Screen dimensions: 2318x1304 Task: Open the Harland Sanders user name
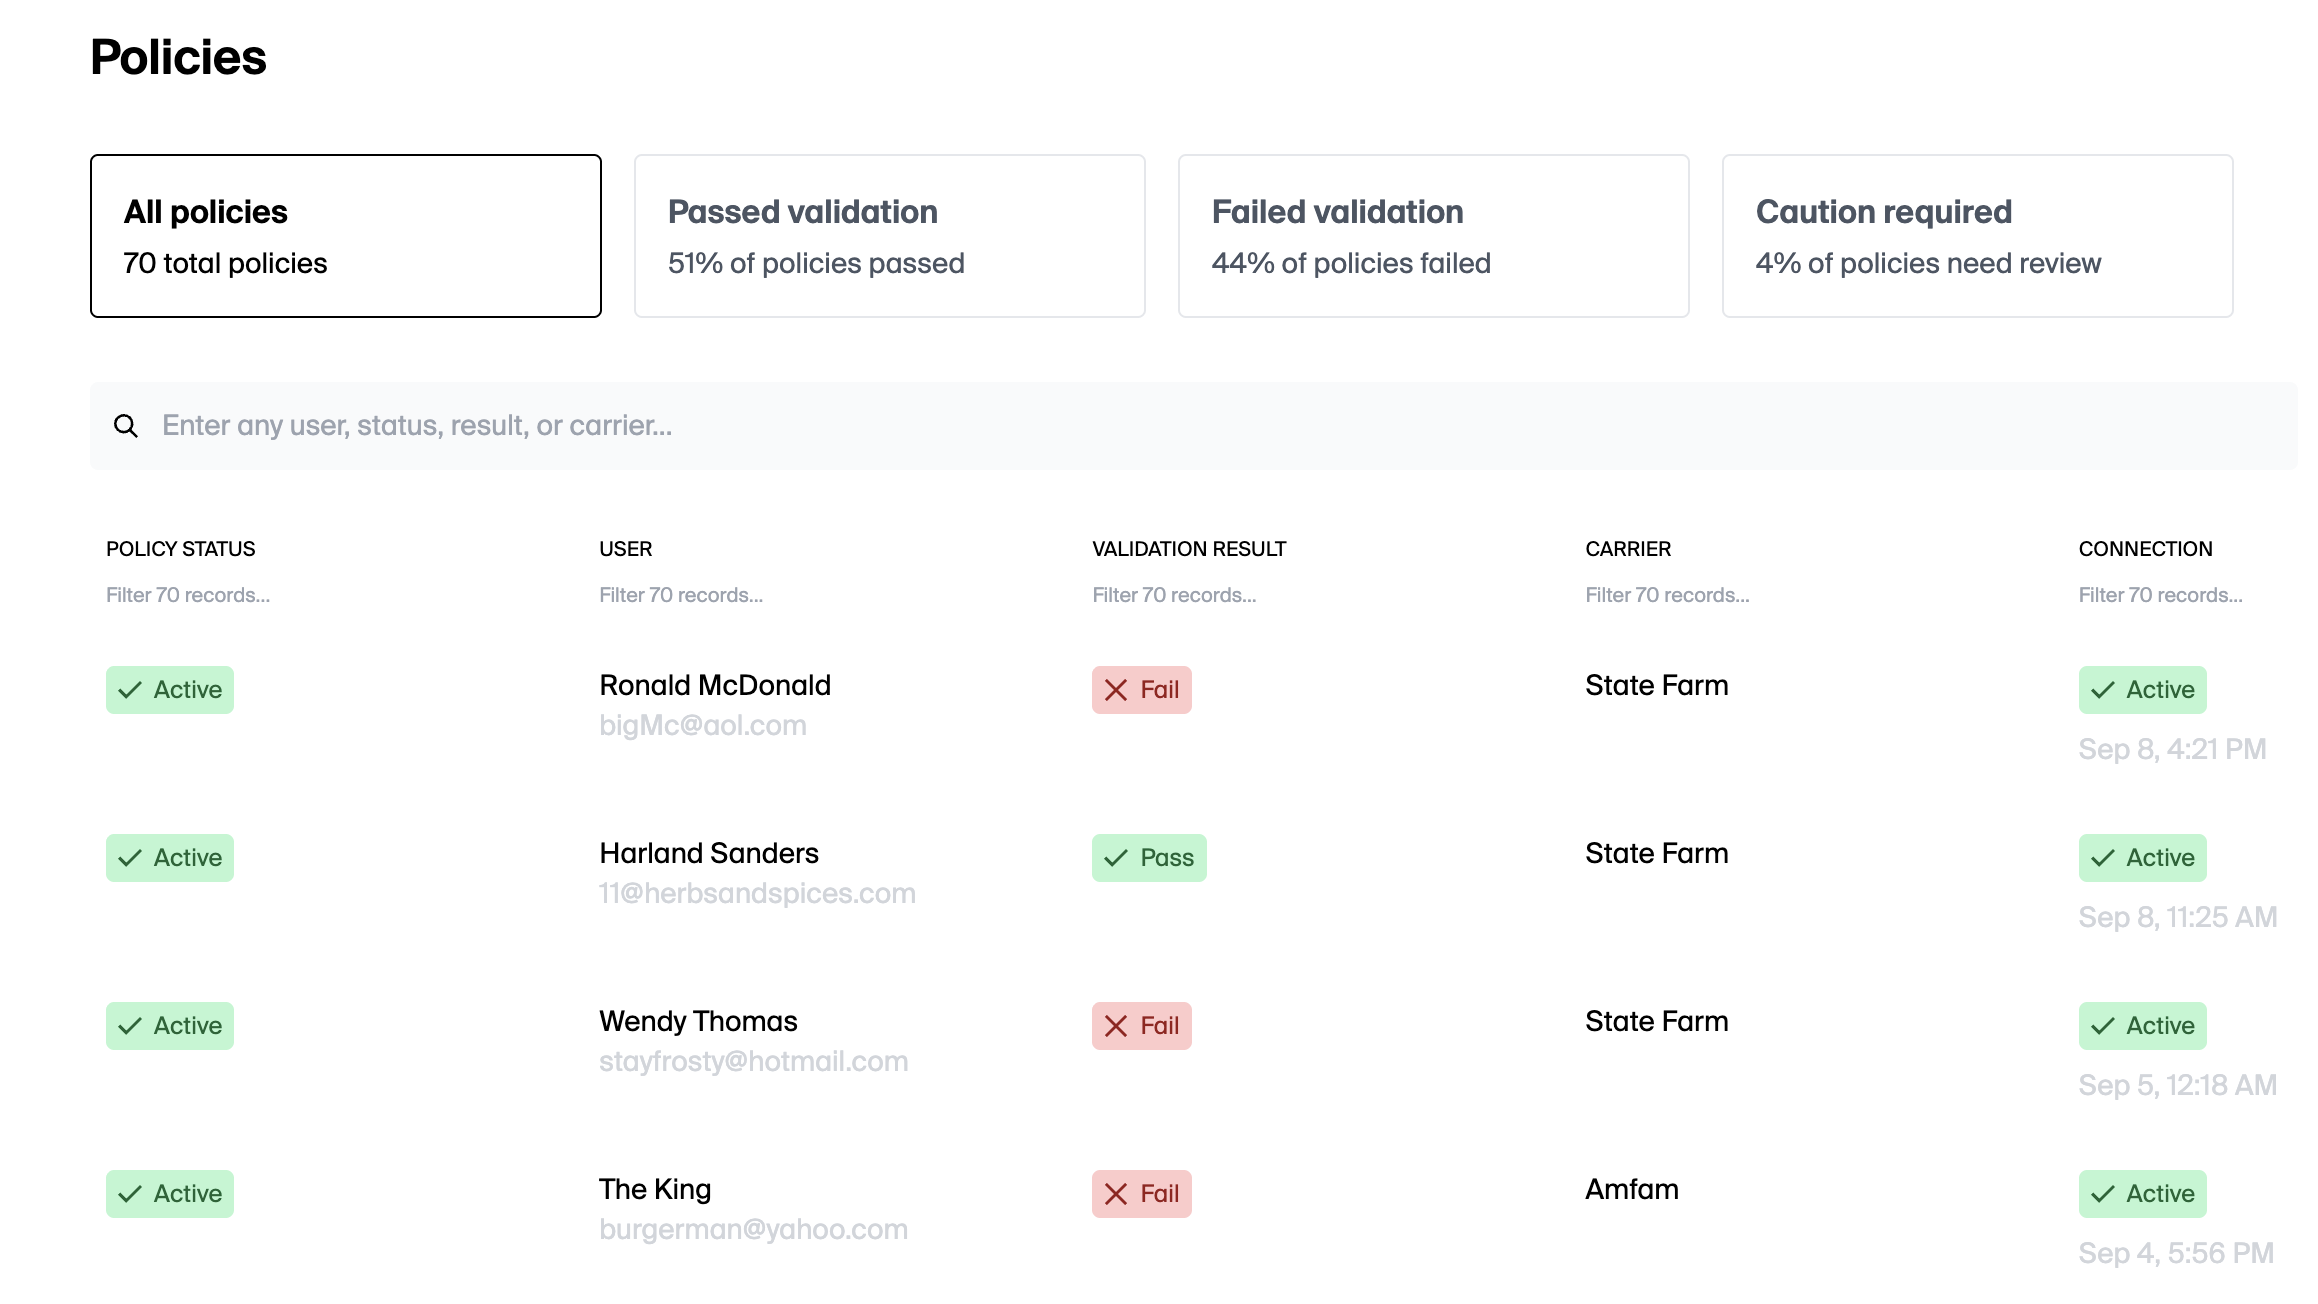coord(709,853)
